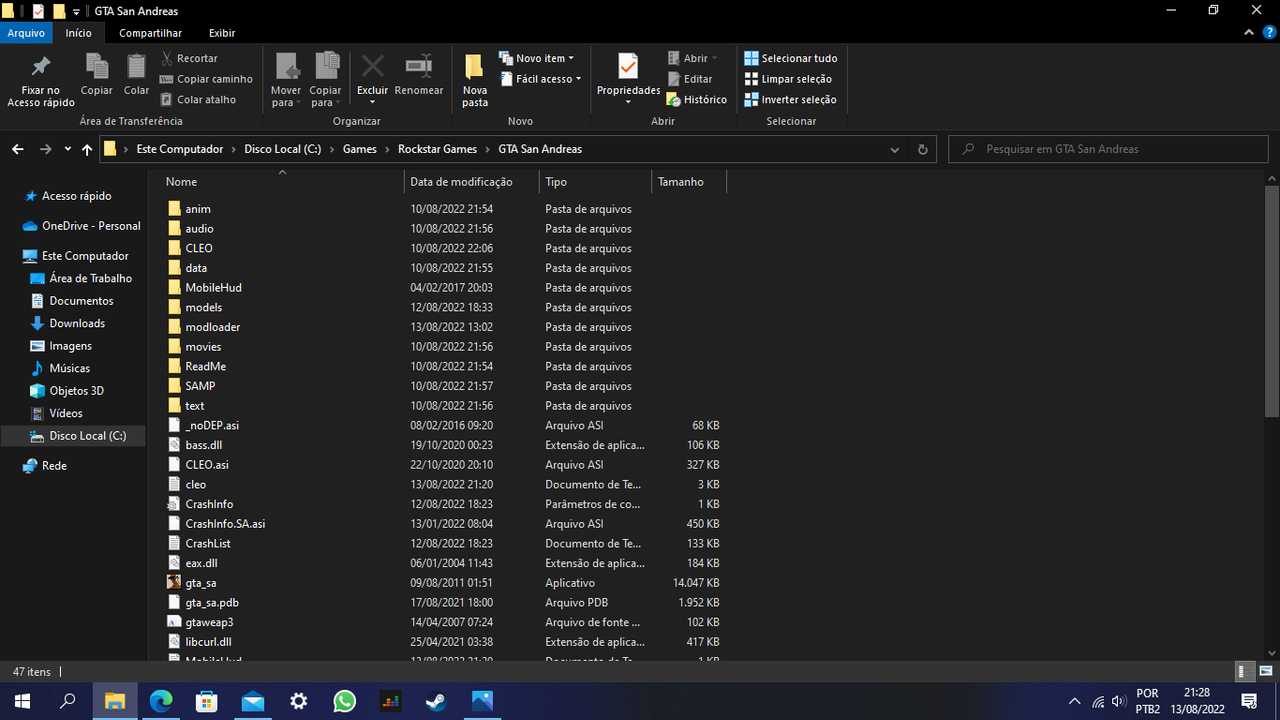Sort files by the Nome column
The height and width of the screenshot is (720, 1280).
coord(282,182)
